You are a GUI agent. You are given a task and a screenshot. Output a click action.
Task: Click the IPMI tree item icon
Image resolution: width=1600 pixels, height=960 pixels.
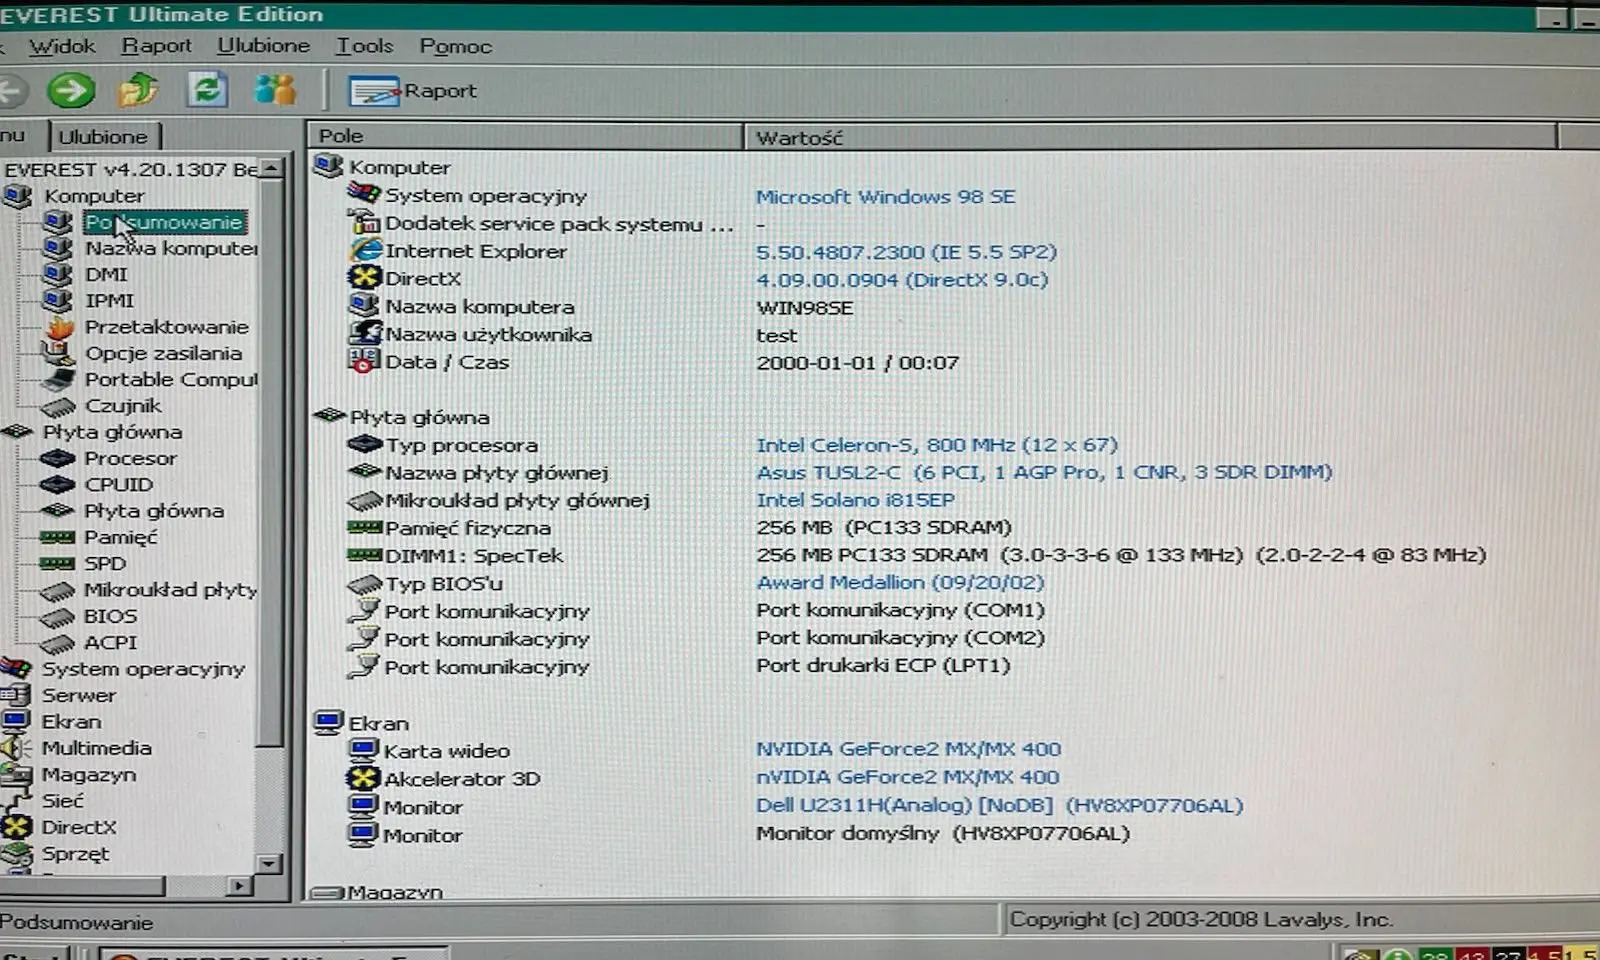pyautogui.click(x=58, y=300)
